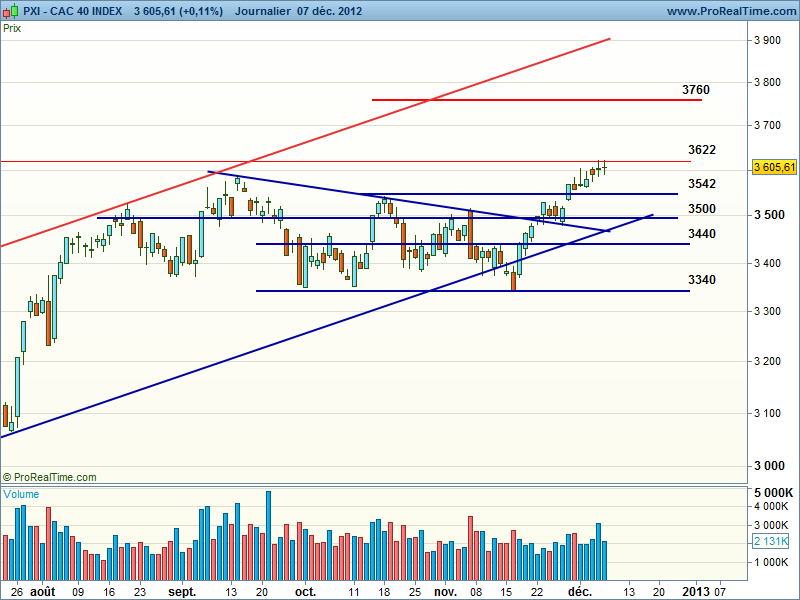This screenshot has width=800, height=600.
Task: Click the 2 131K volume value tag
Action: (774, 541)
